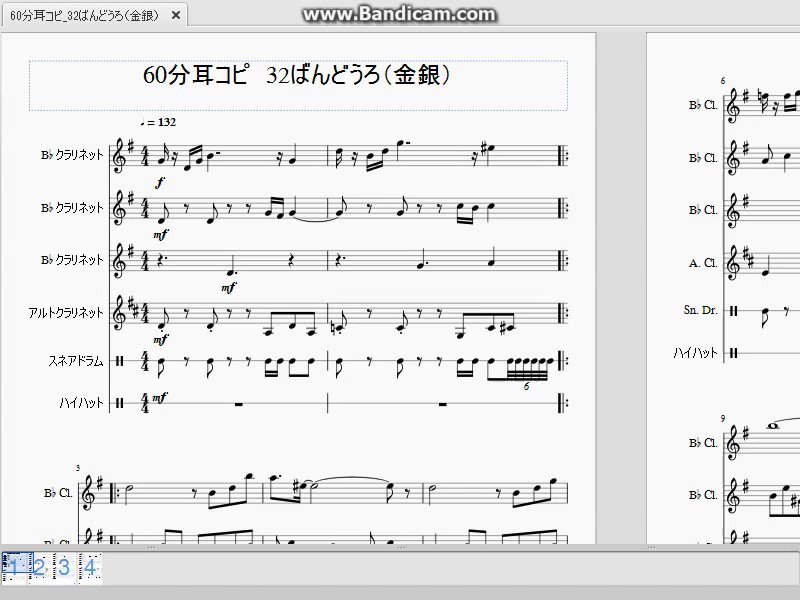Jump to page 4 in the navigator
Image resolution: width=800 pixels, height=600 pixels.
pyautogui.click(x=90, y=567)
